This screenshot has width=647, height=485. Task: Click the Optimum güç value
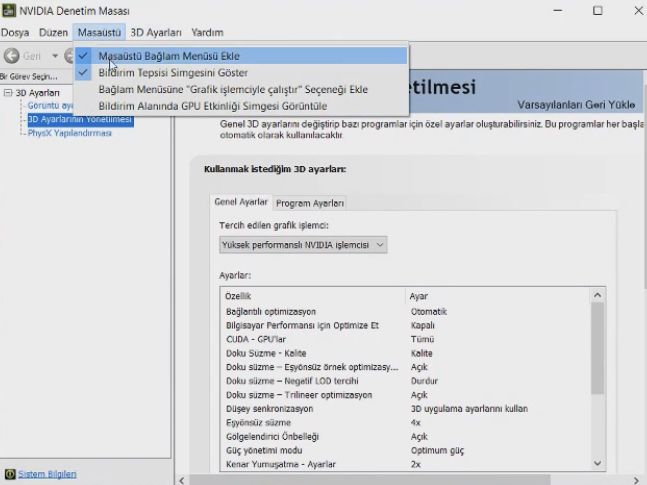tap(437, 450)
